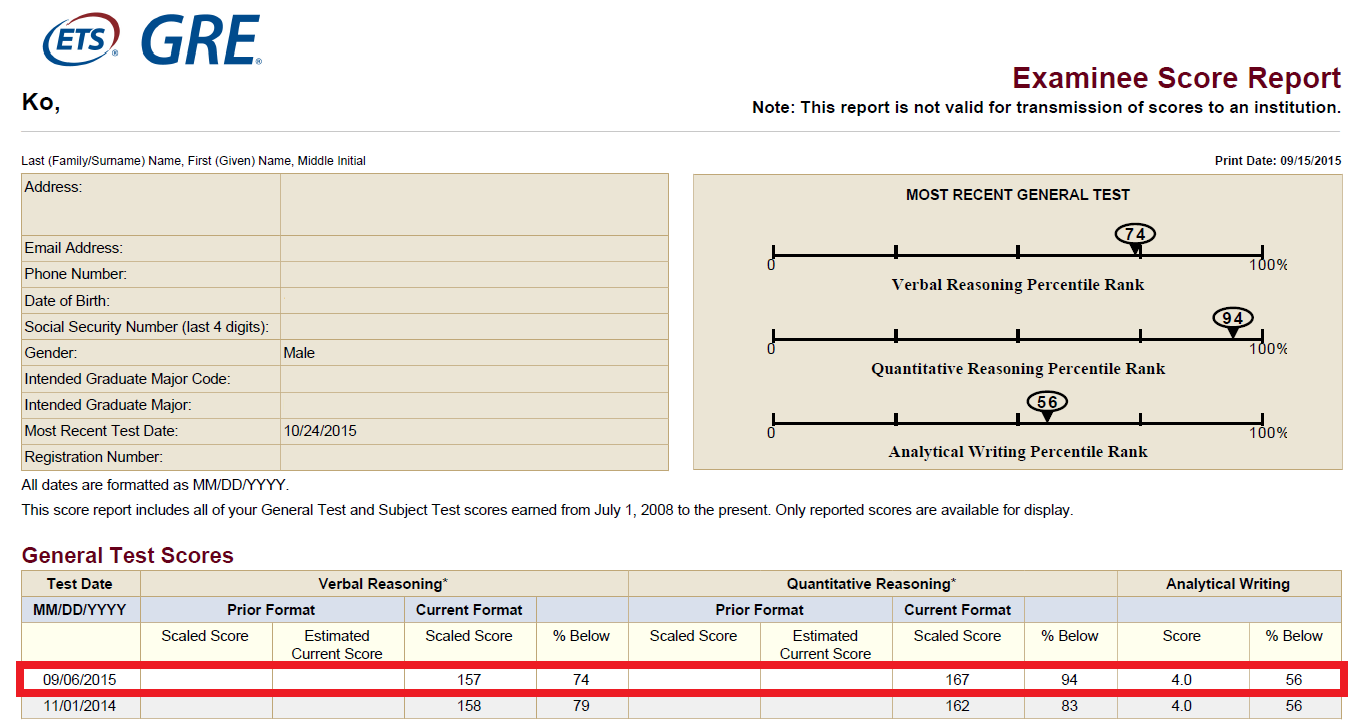
Task: Click the Social Security Number label
Action: pos(147,327)
